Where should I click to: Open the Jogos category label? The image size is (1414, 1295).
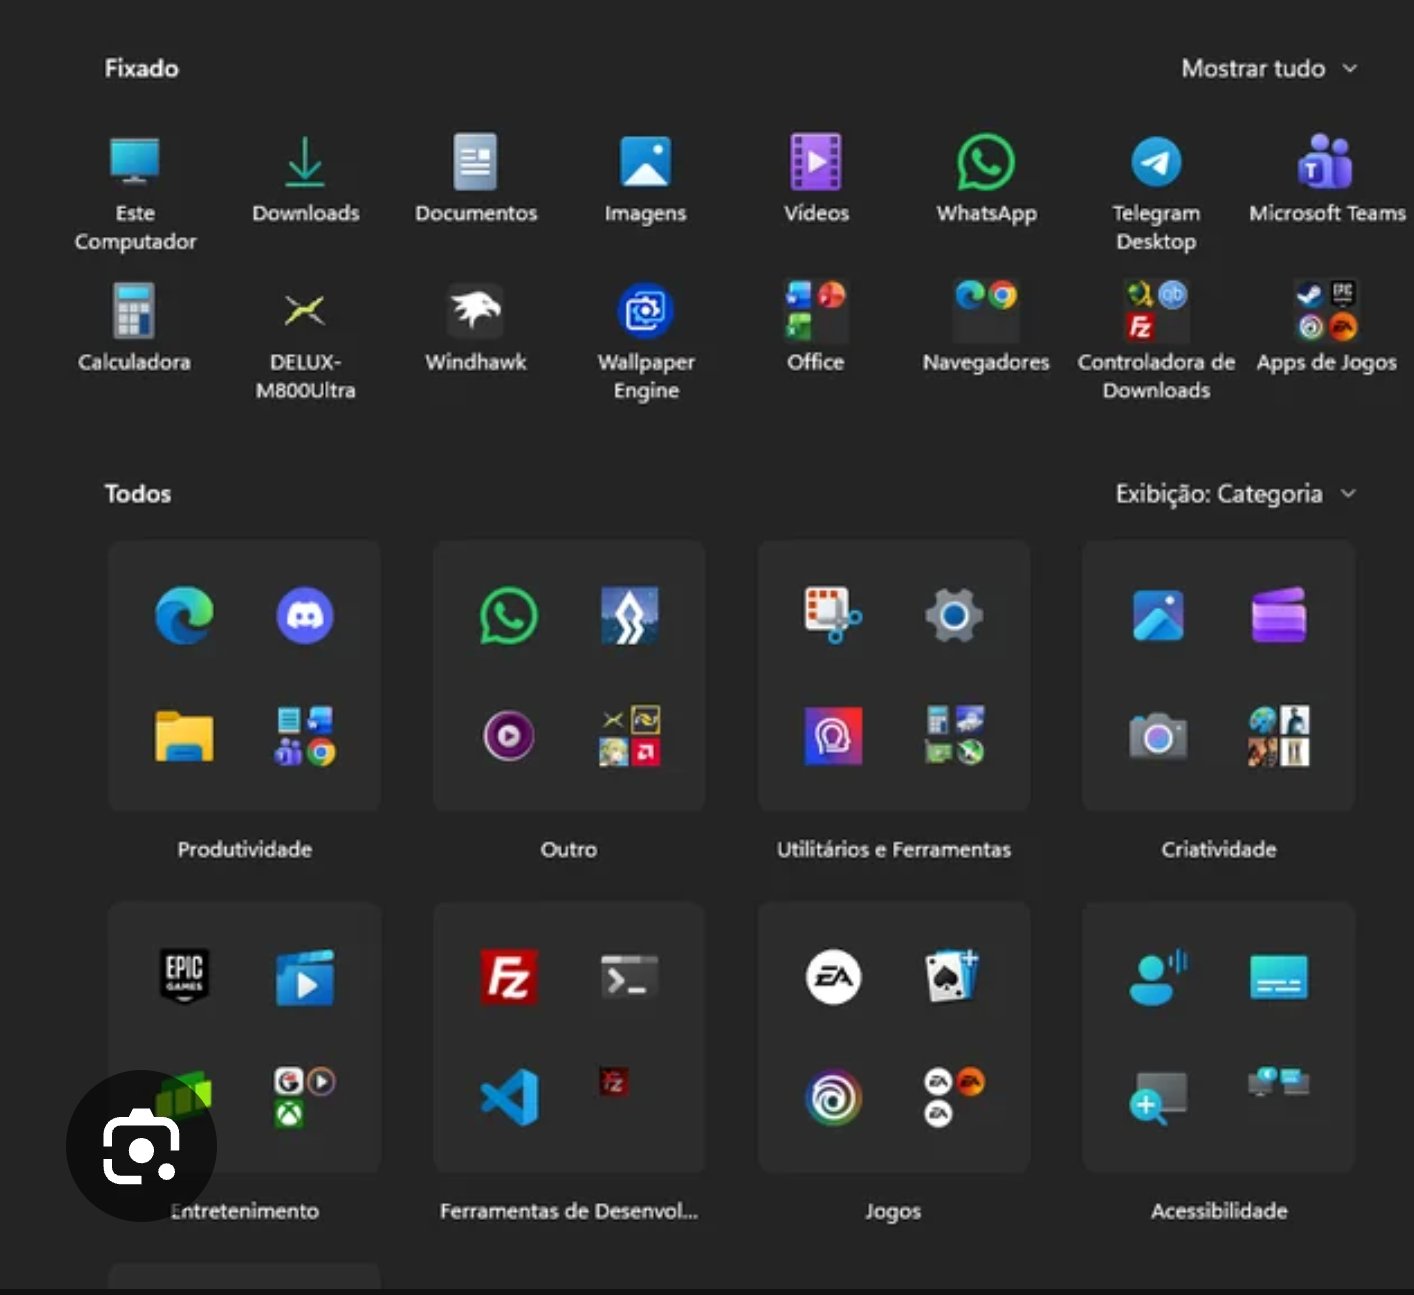(x=892, y=1211)
